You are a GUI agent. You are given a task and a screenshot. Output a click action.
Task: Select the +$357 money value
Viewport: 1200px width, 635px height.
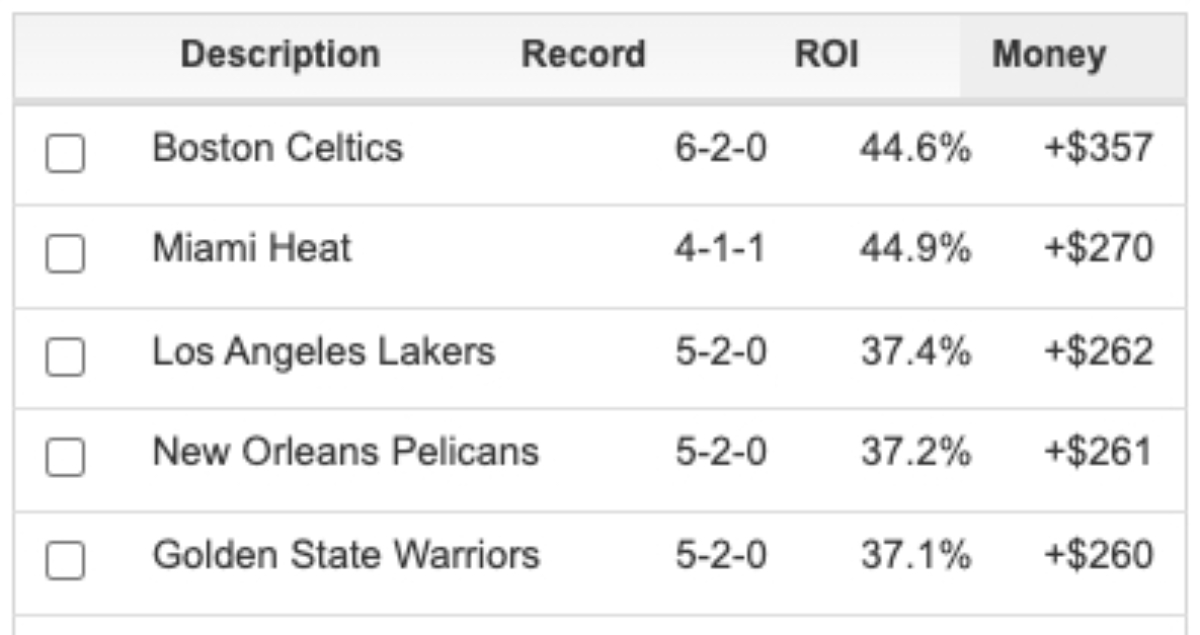click(1099, 149)
